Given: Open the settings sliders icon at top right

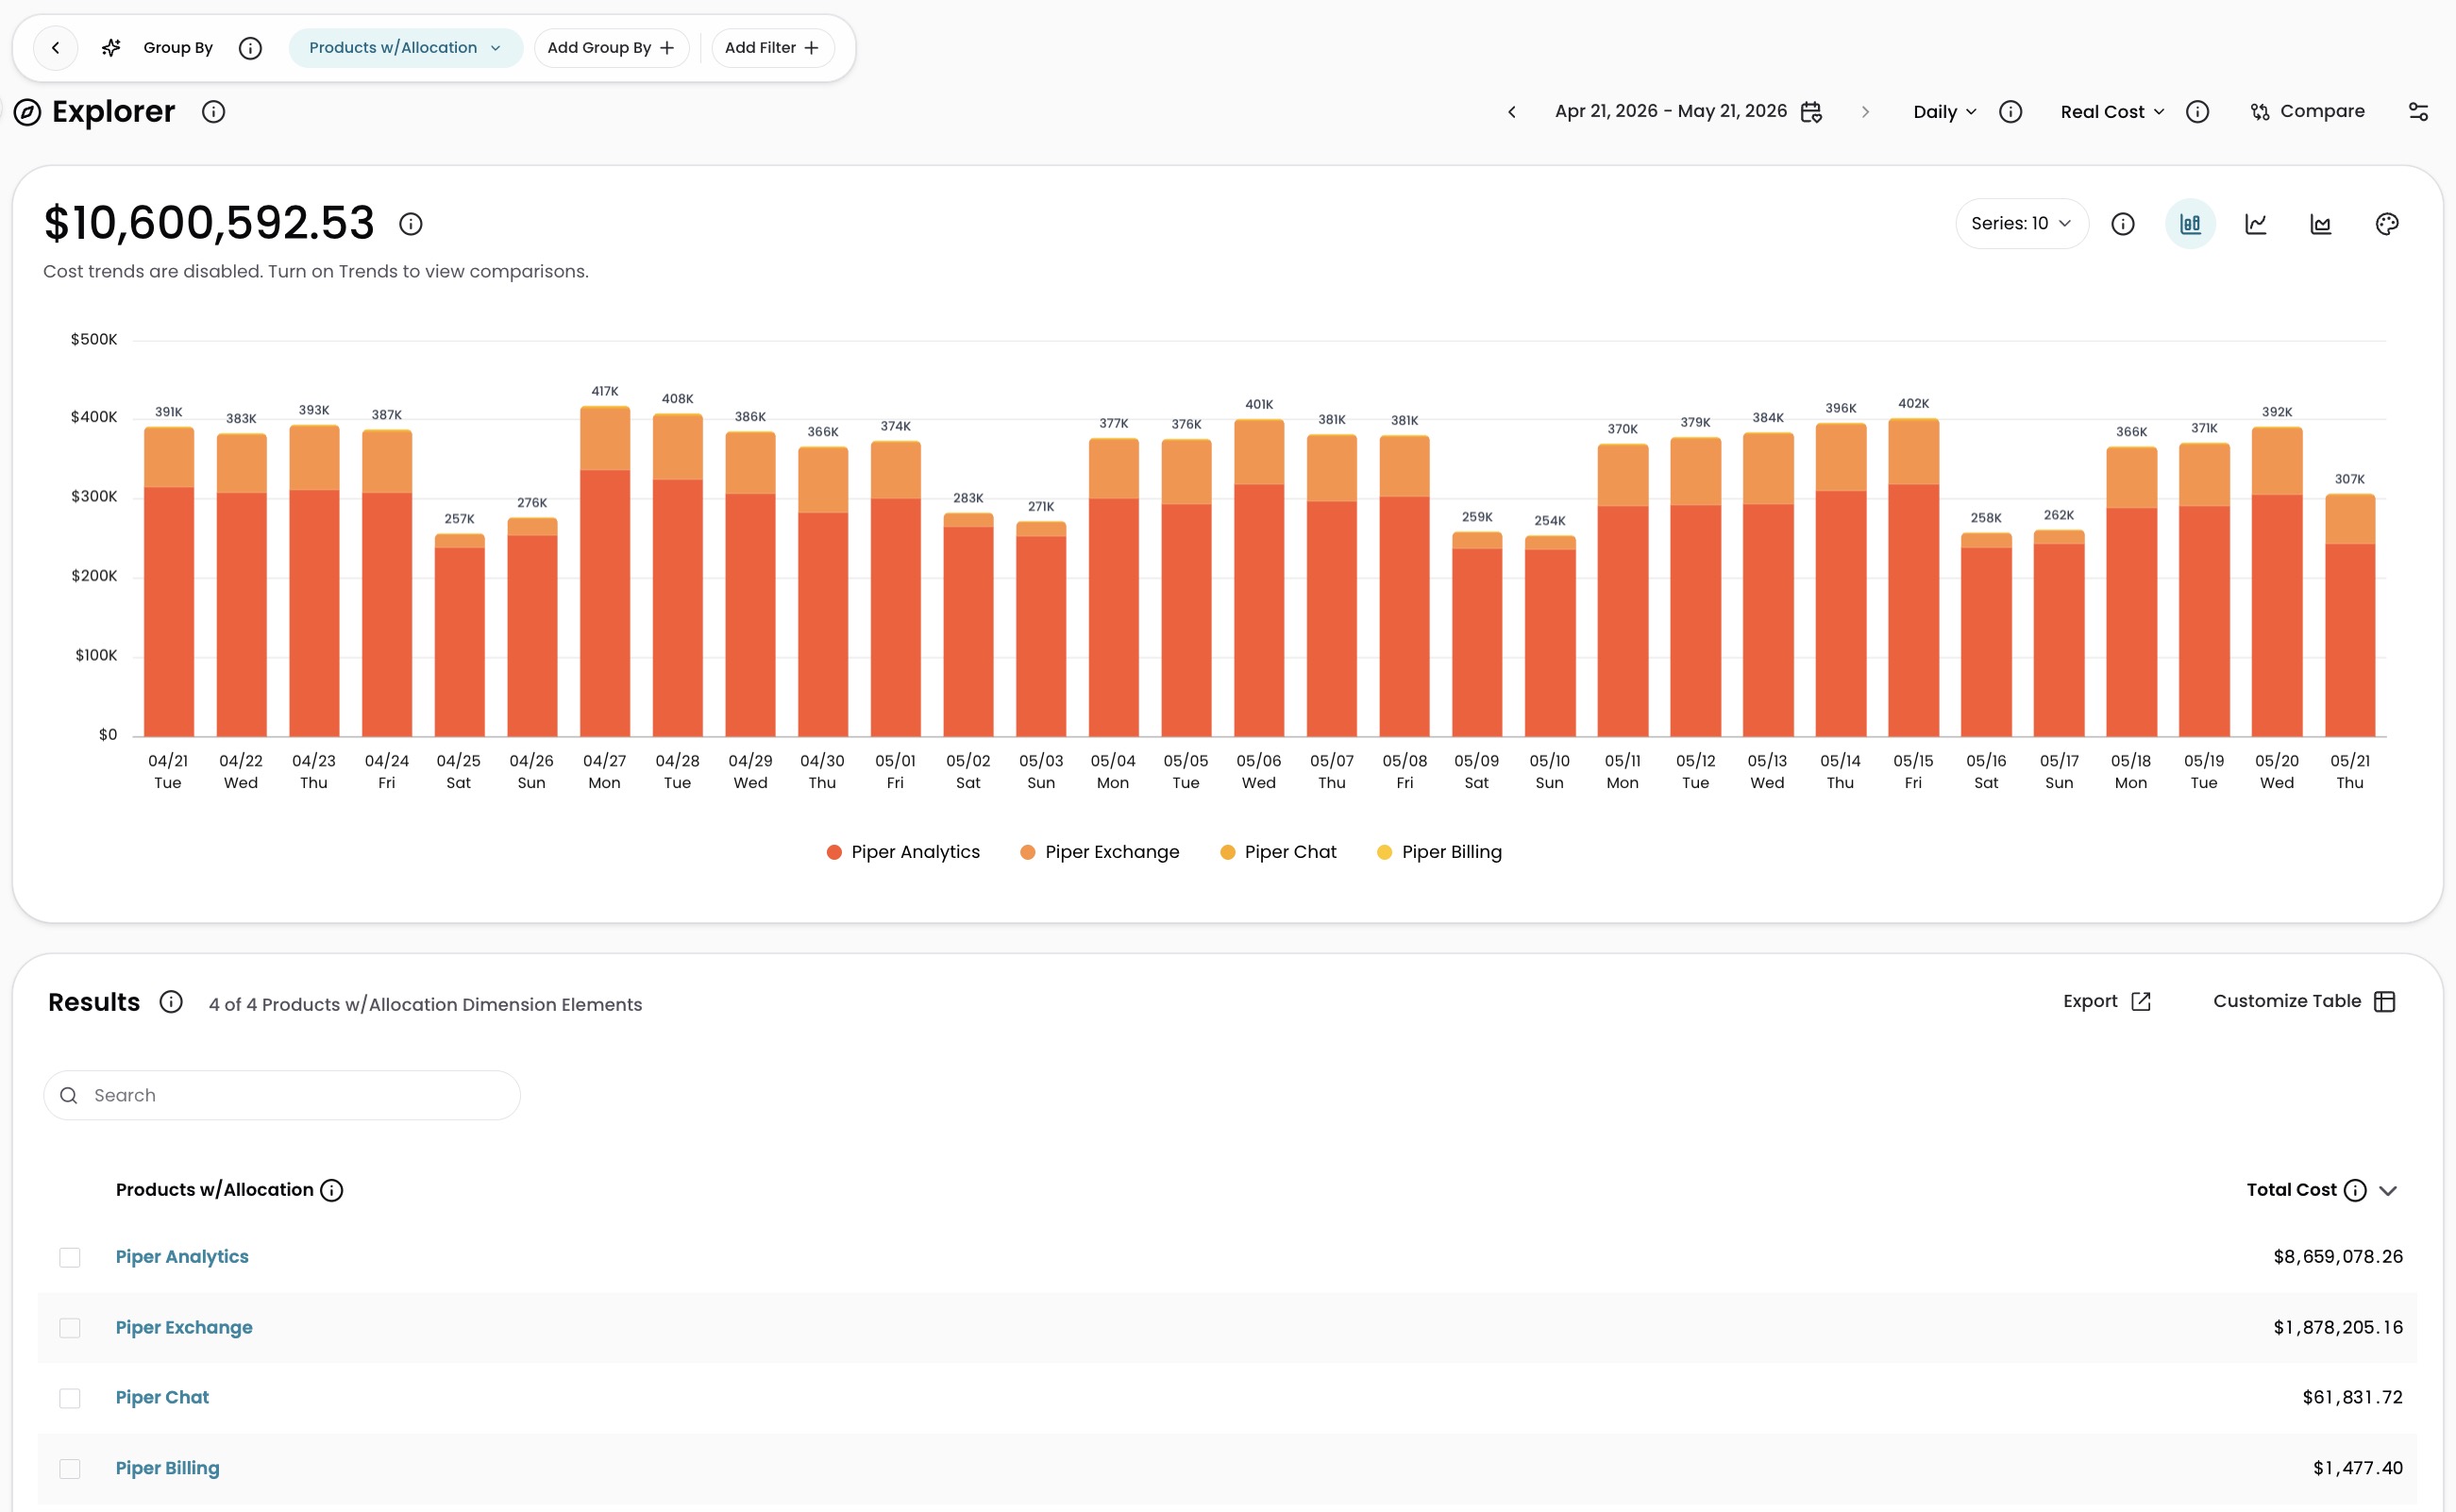Looking at the screenshot, I should [2418, 112].
